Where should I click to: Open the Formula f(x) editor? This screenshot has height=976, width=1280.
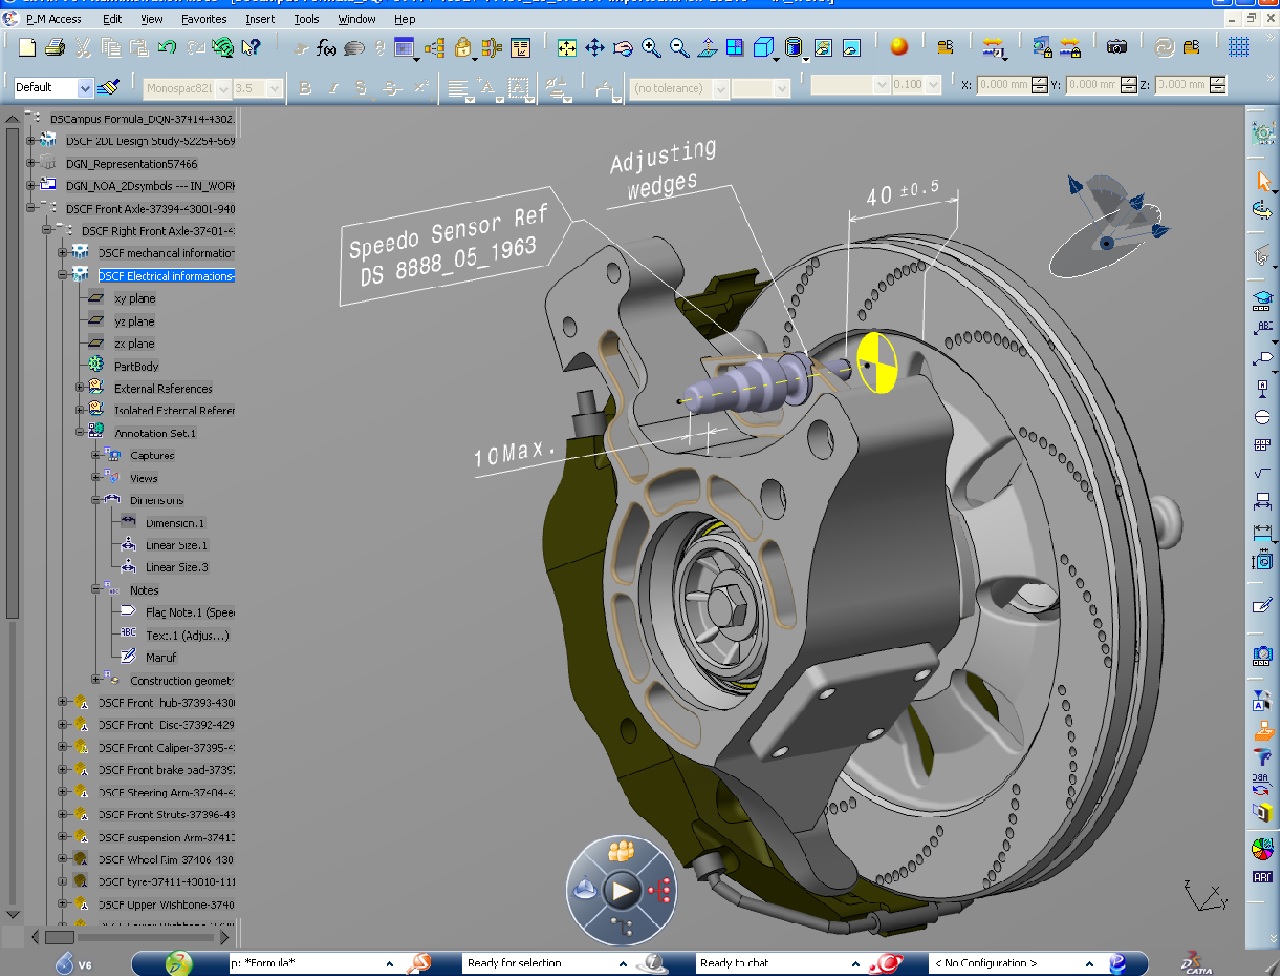tap(327, 46)
